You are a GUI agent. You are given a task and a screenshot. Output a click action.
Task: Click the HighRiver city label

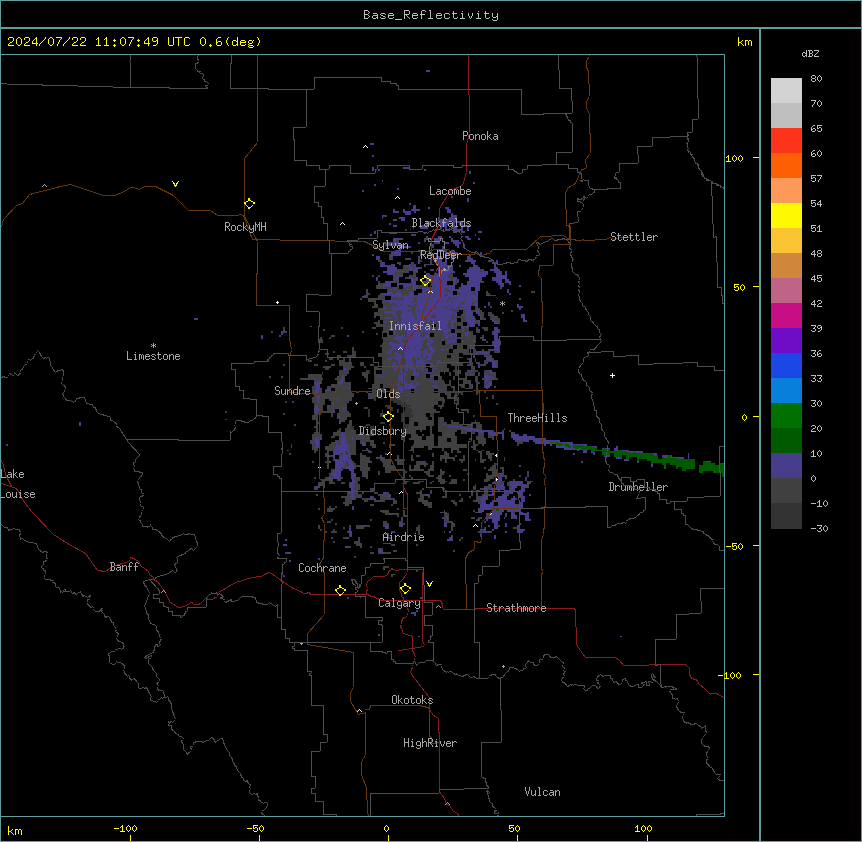430,743
